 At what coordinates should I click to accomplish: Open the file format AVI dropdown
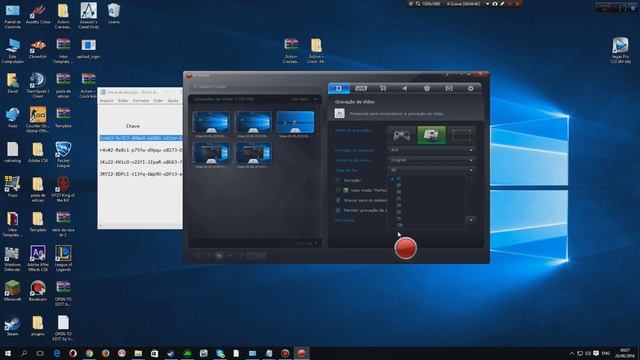pyautogui.click(x=431, y=150)
